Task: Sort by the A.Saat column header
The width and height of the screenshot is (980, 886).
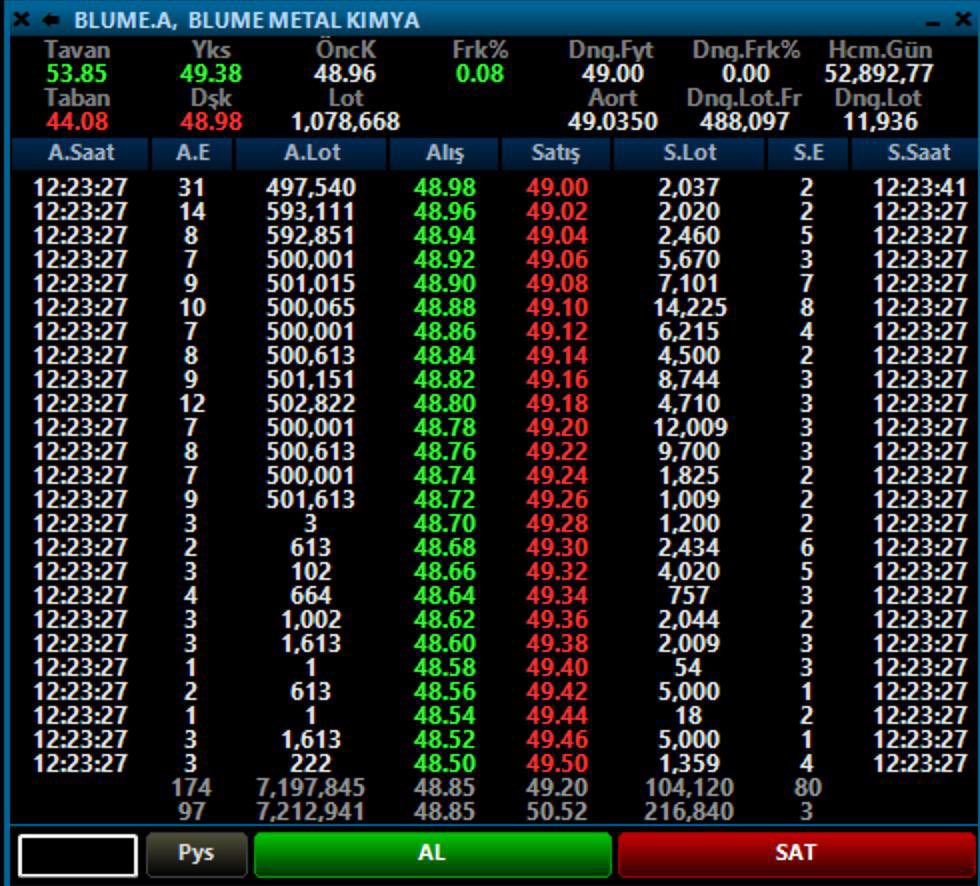Action: point(81,153)
